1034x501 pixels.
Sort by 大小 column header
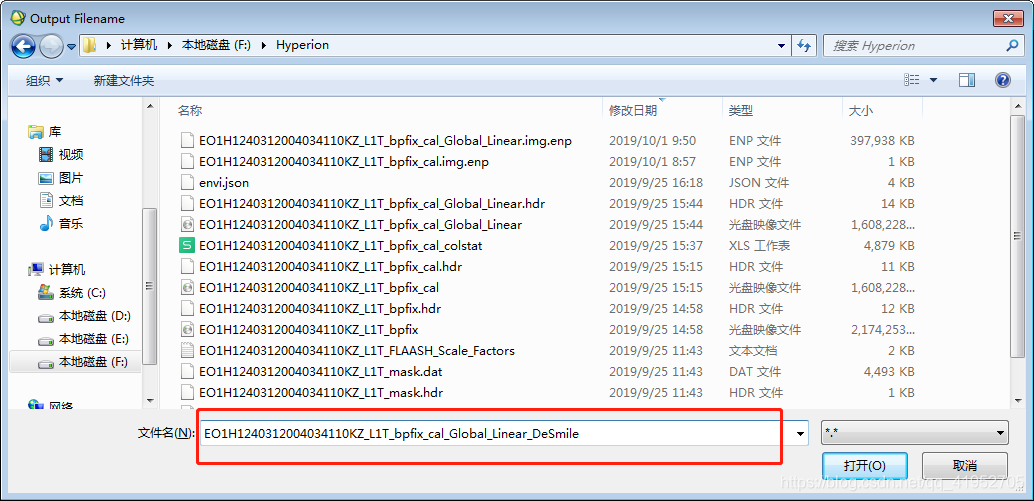(861, 111)
